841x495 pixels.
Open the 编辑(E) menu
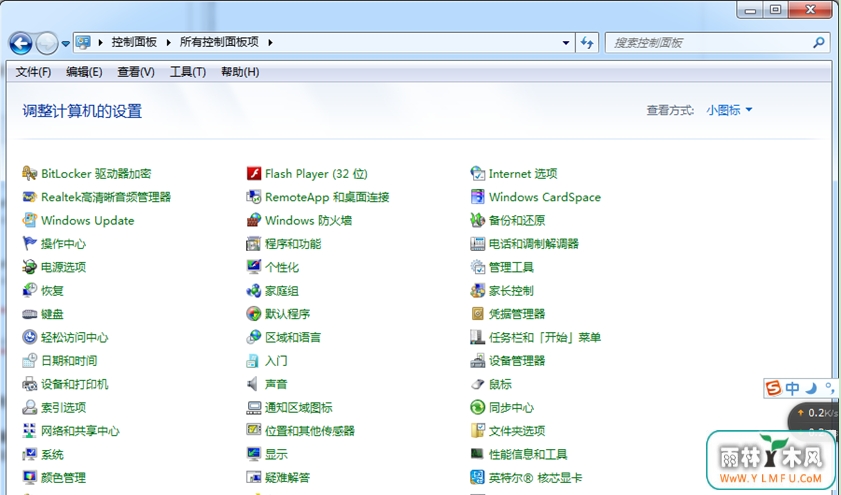point(84,72)
